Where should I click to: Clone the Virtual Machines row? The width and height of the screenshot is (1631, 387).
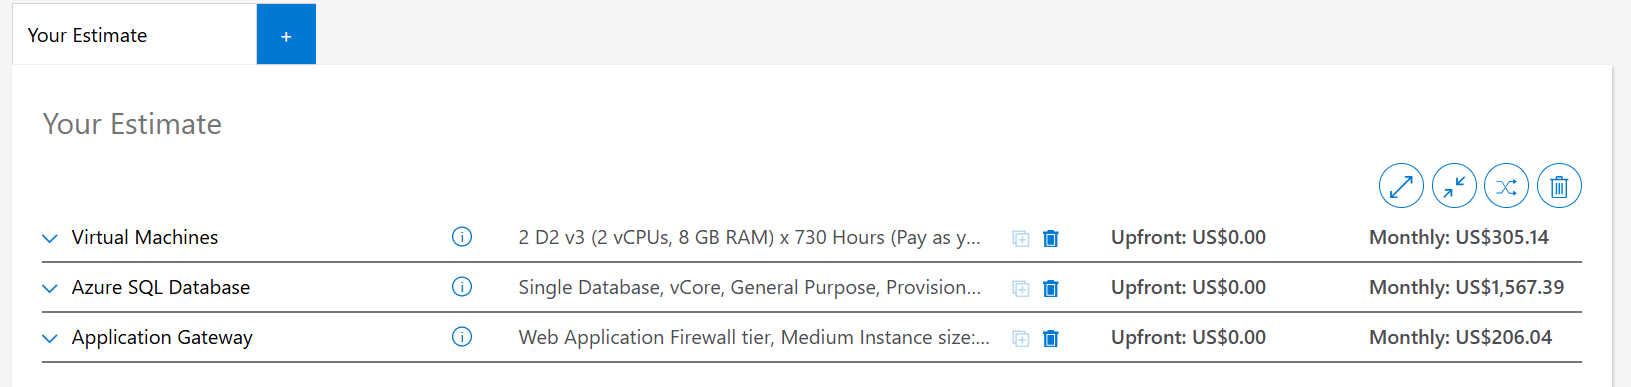pos(1020,238)
